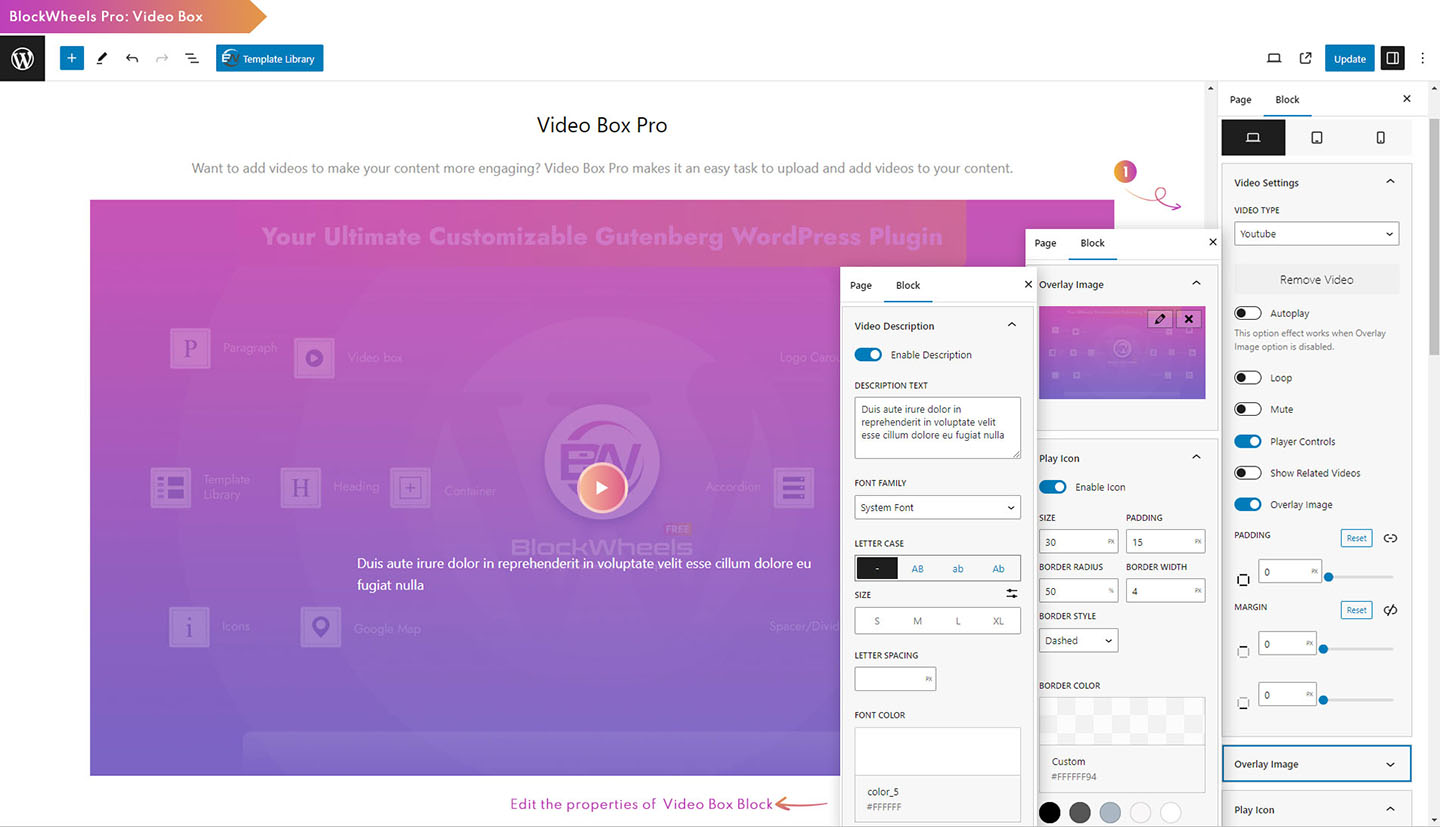Select the tablet device preview icon
Screen dimensions: 1440x827
pos(1316,138)
